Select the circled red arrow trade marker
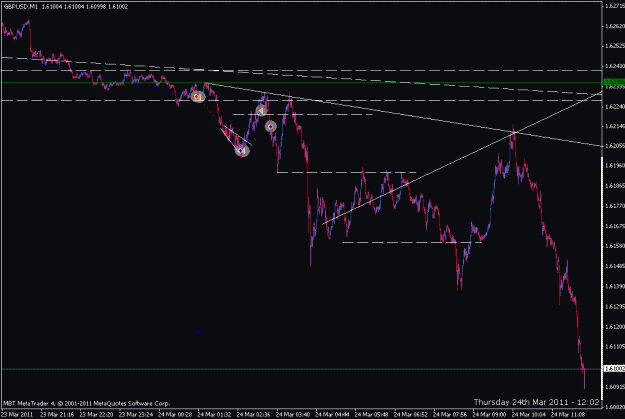 [x=198, y=97]
